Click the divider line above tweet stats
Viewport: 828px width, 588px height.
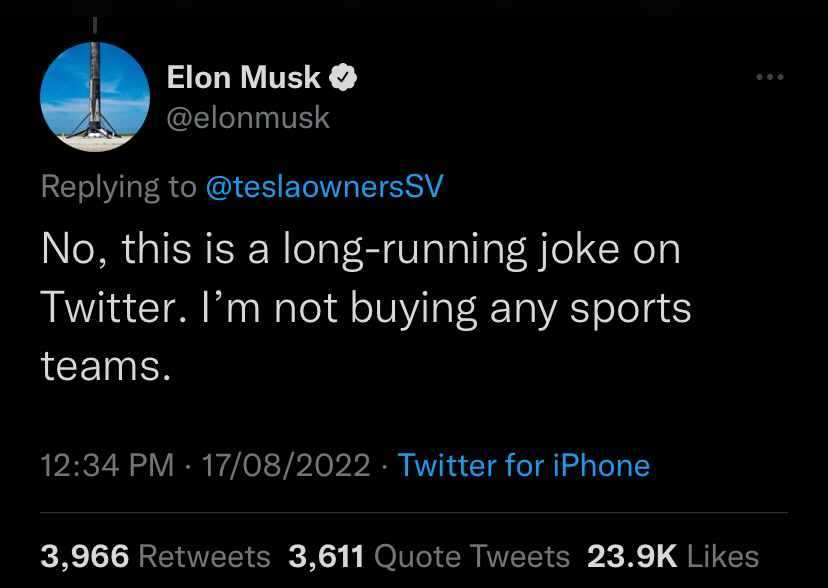click(x=414, y=512)
